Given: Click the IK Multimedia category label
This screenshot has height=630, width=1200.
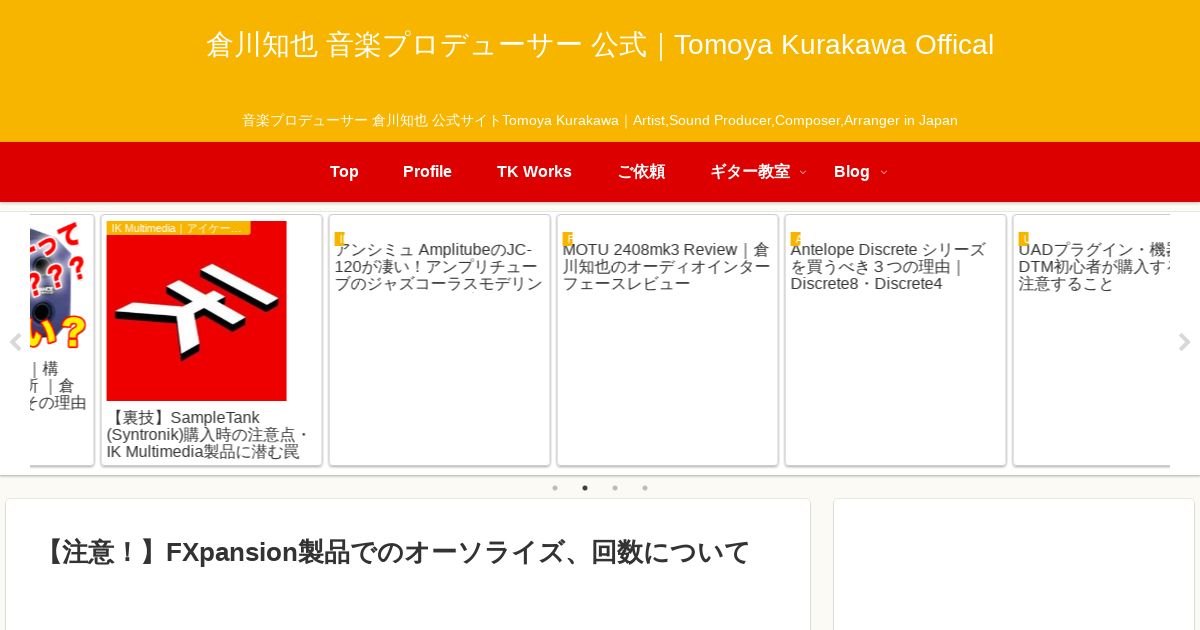Looking at the screenshot, I should pos(178,228).
